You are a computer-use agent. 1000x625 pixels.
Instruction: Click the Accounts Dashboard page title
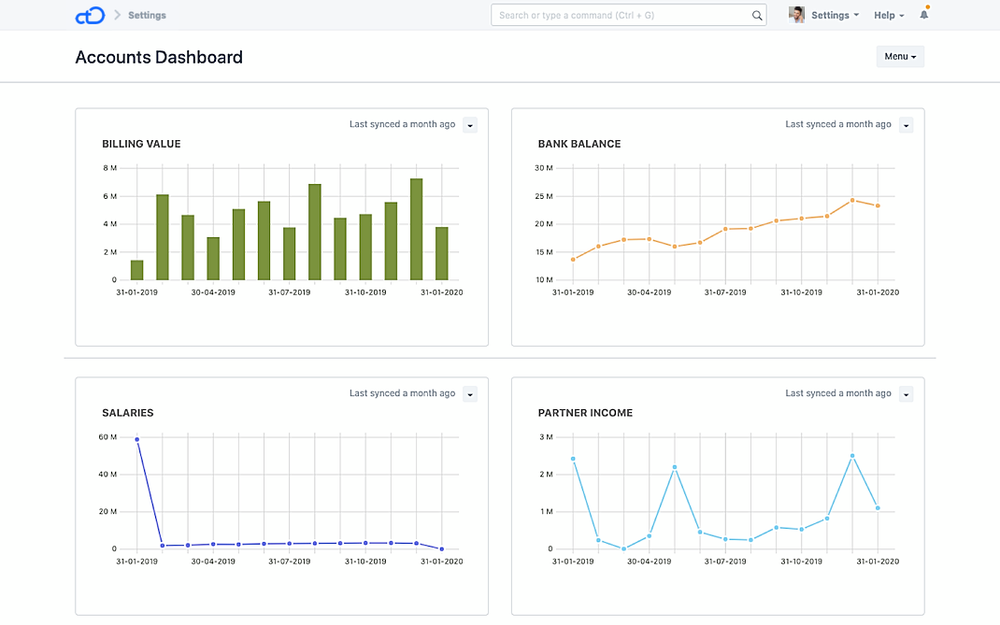[x=159, y=57]
